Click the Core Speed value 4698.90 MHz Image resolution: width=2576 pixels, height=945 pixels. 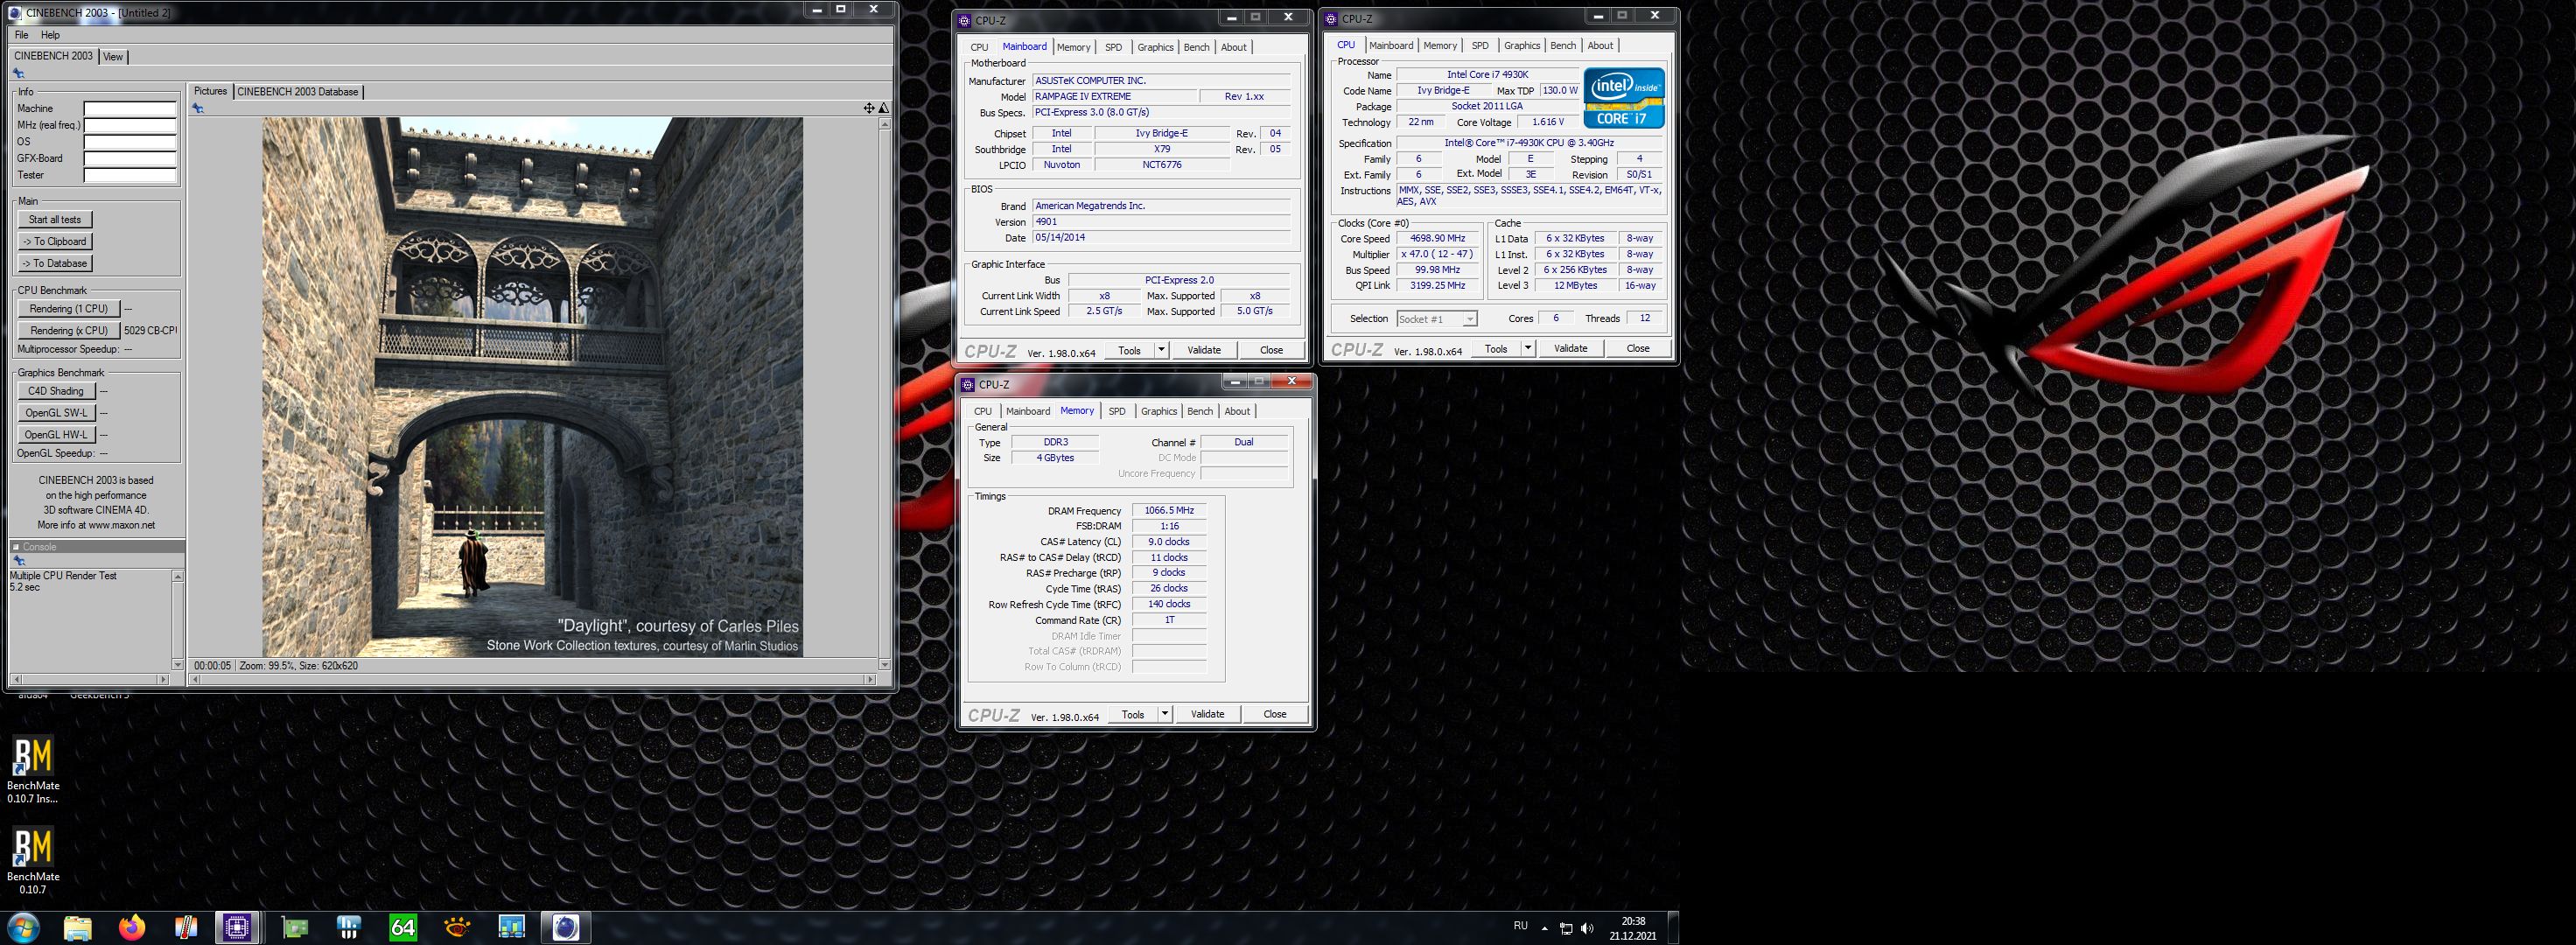tap(1438, 239)
